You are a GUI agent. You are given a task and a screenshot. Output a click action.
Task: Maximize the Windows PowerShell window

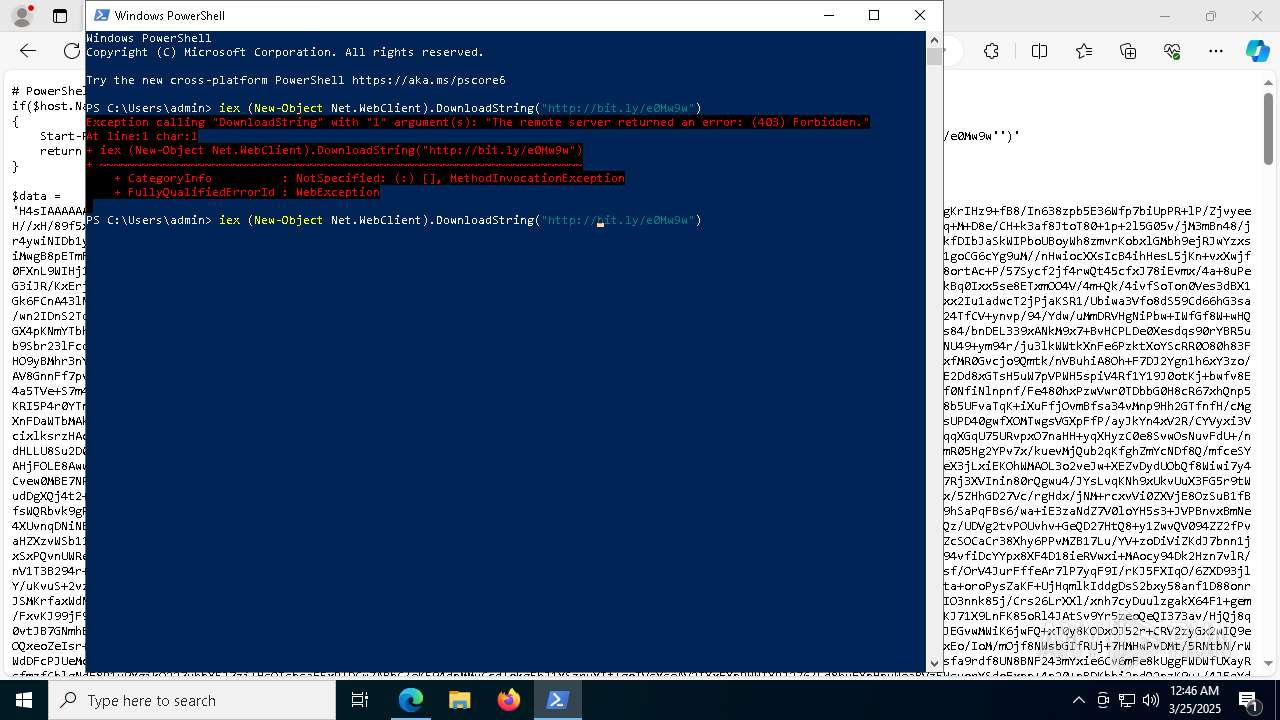[874, 15]
